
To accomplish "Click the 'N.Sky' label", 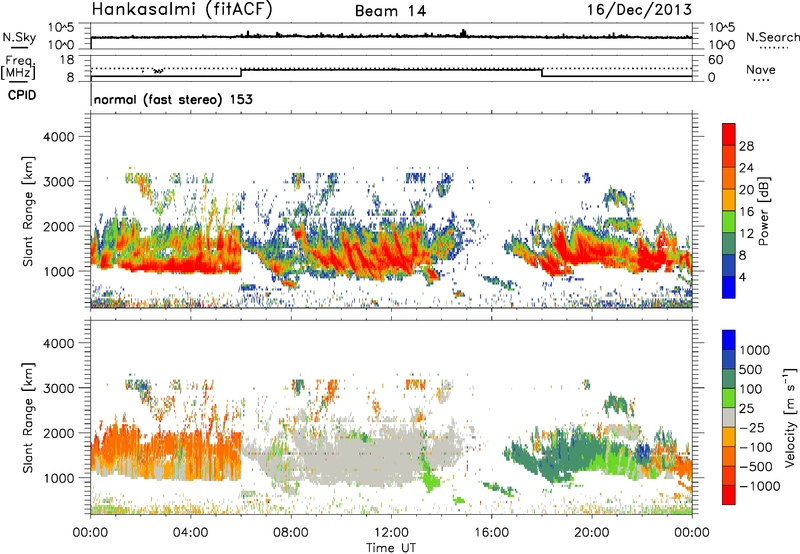I will click(x=19, y=37).
